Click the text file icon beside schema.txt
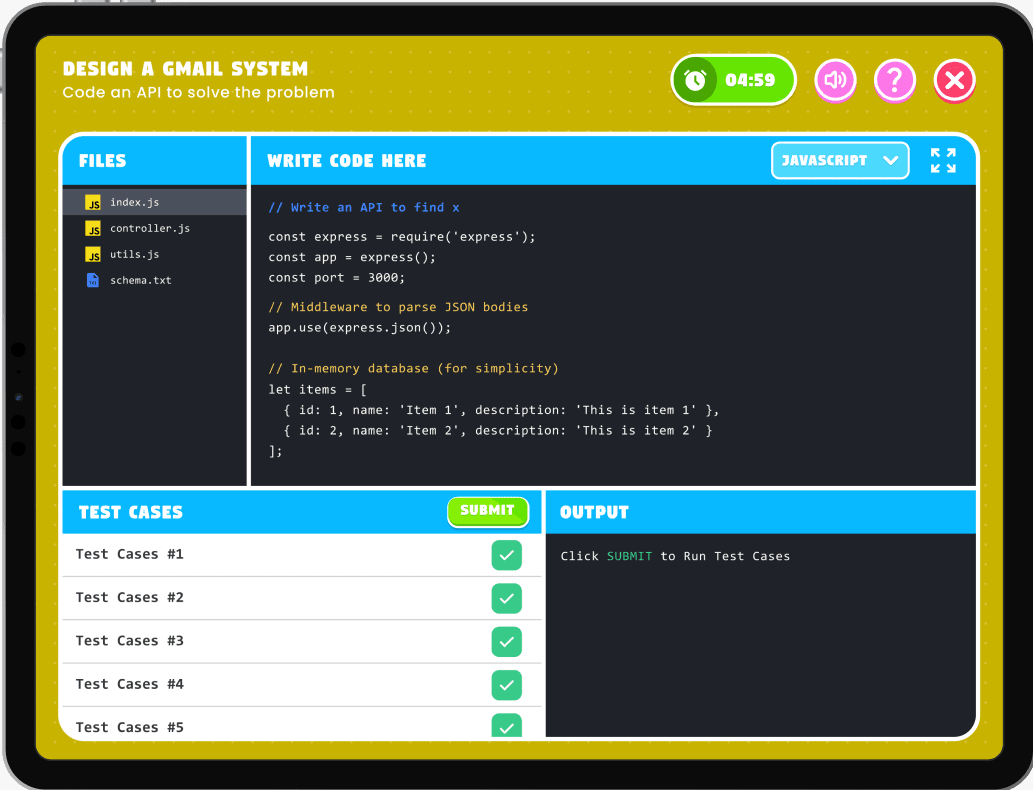Screen dimensions: 1033x790 [x=93, y=280]
